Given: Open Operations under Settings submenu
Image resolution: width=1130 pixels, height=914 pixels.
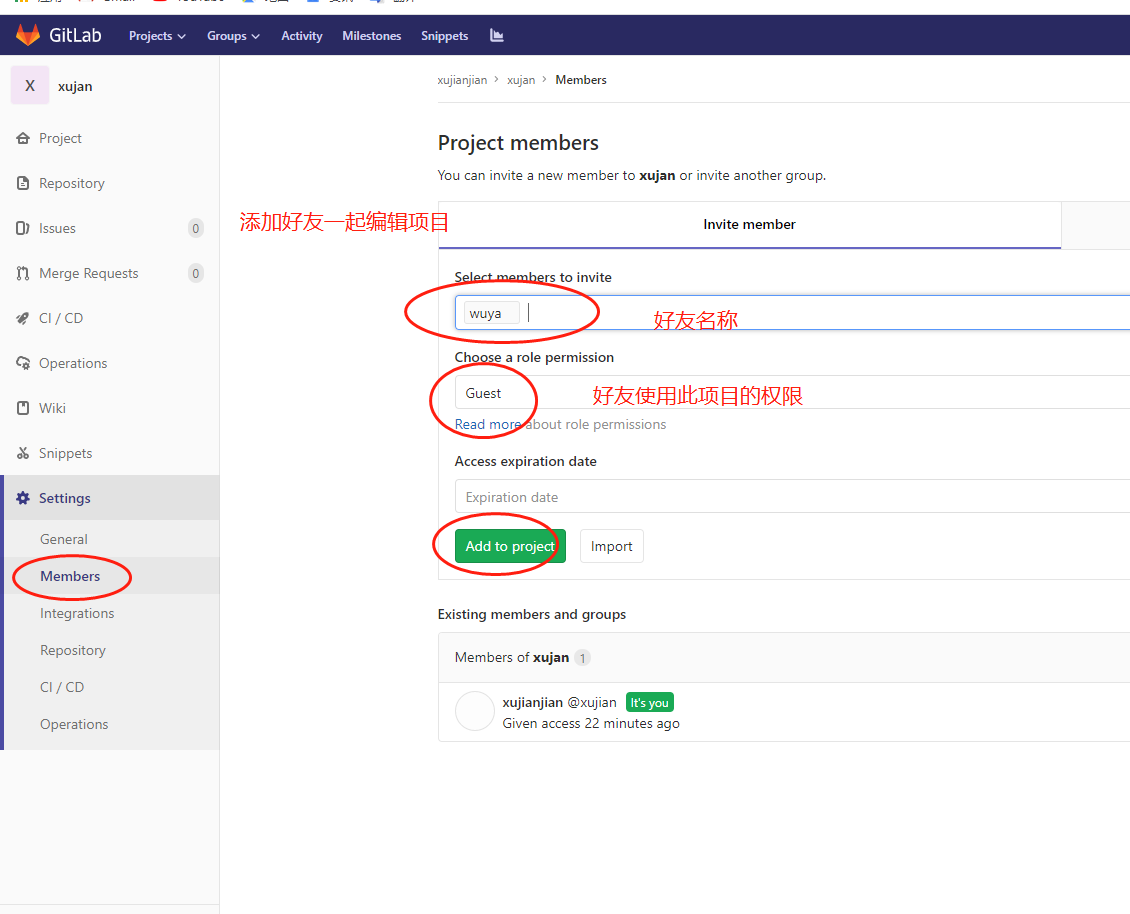Looking at the screenshot, I should pyautogui.click(x=74, y=724).
